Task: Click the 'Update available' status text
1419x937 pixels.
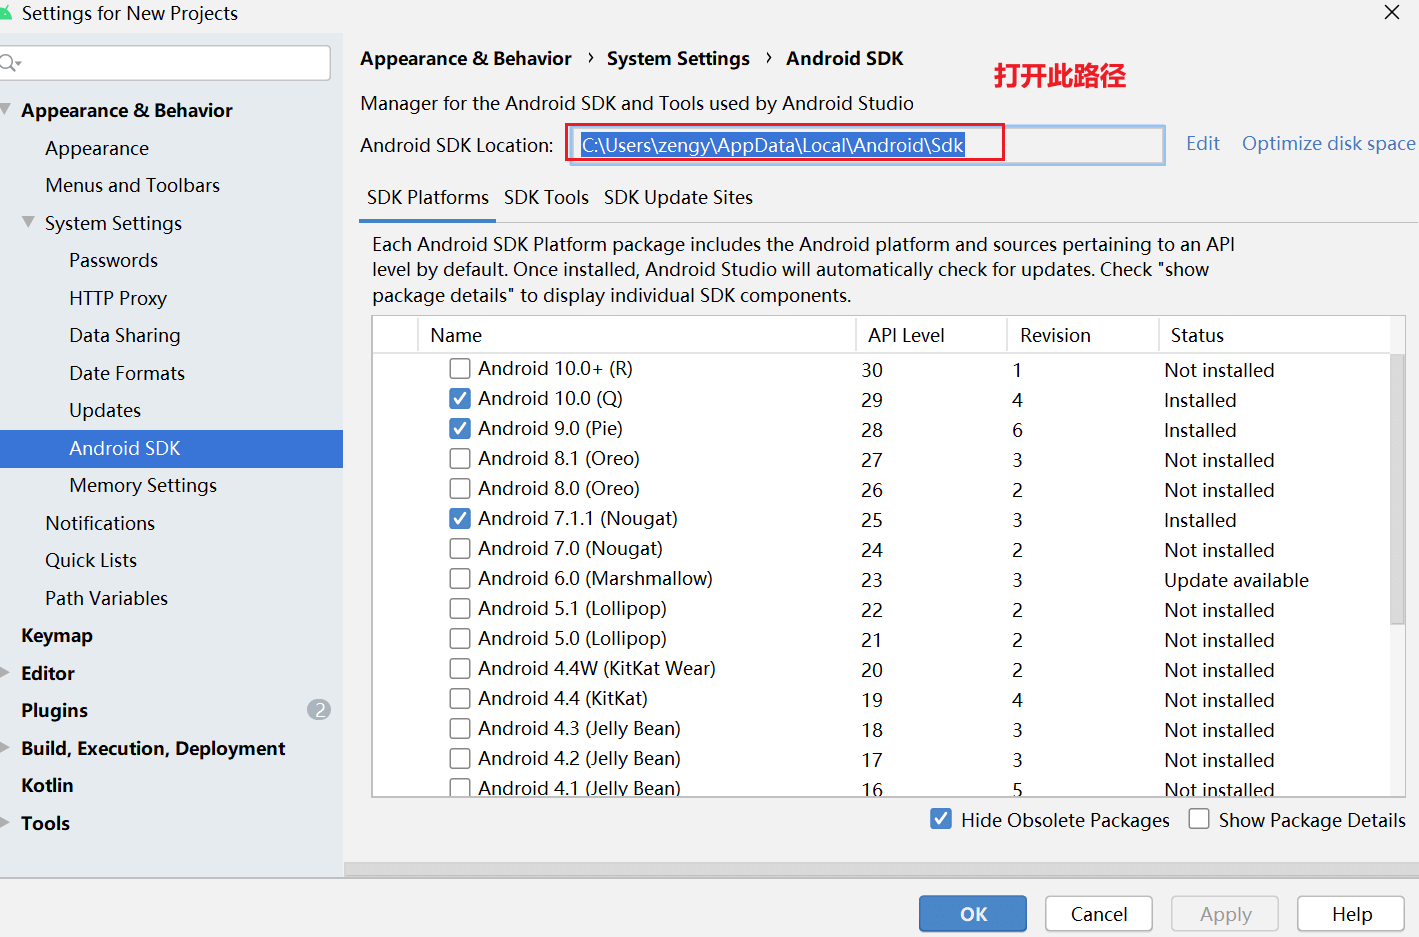Action: point(1236,580)
